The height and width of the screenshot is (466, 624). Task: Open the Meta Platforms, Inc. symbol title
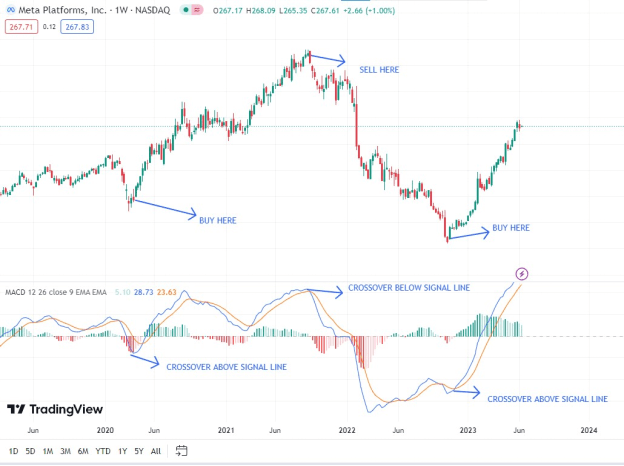tap(94, 10)
